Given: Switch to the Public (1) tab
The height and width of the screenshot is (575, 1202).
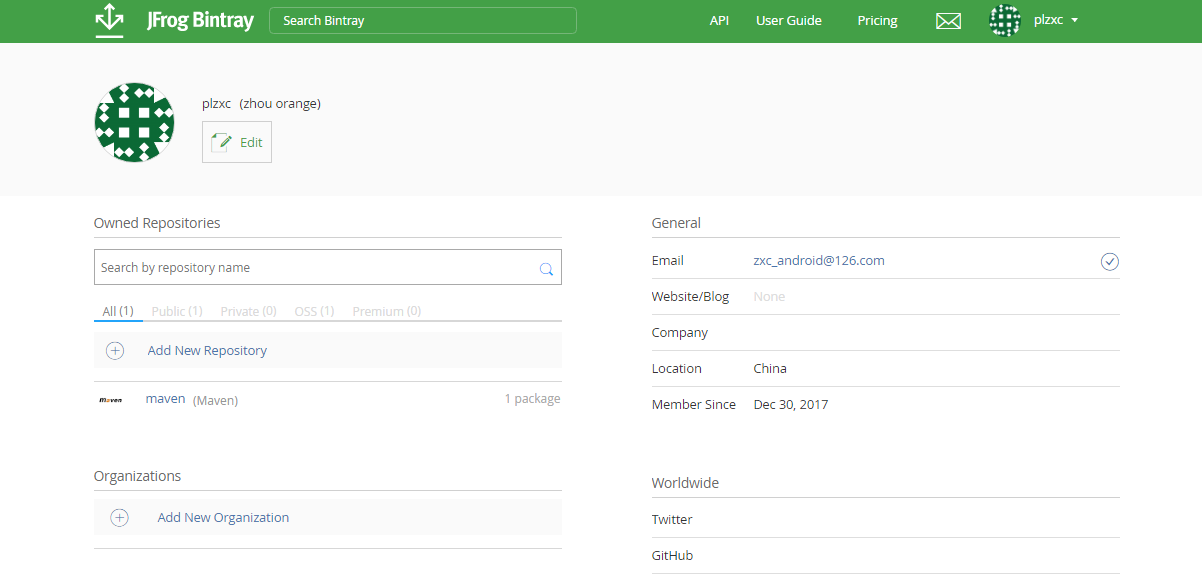Looking at the screenshot, I should (x=177, y=311).
